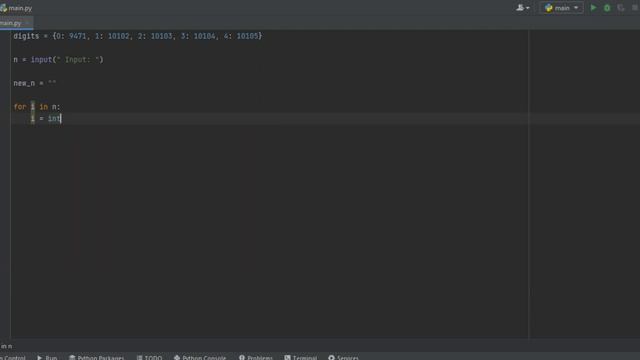Screen dimensions: 640x360
Task: Run the main configuration with green play button
Action: (x=593, y=8)
